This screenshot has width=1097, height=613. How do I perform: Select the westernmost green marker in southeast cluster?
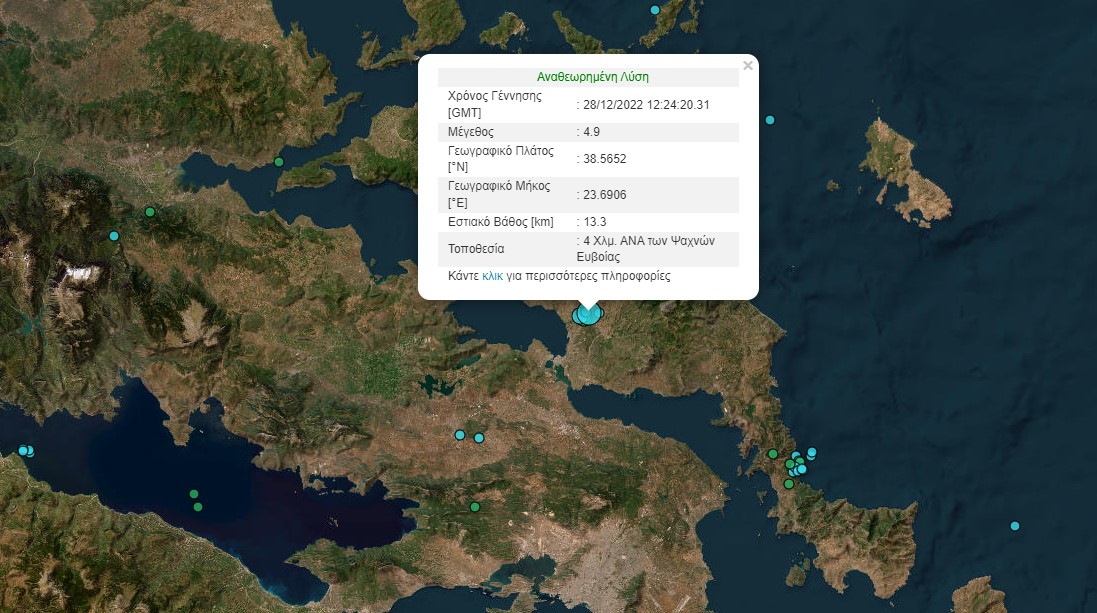(773, 454)
